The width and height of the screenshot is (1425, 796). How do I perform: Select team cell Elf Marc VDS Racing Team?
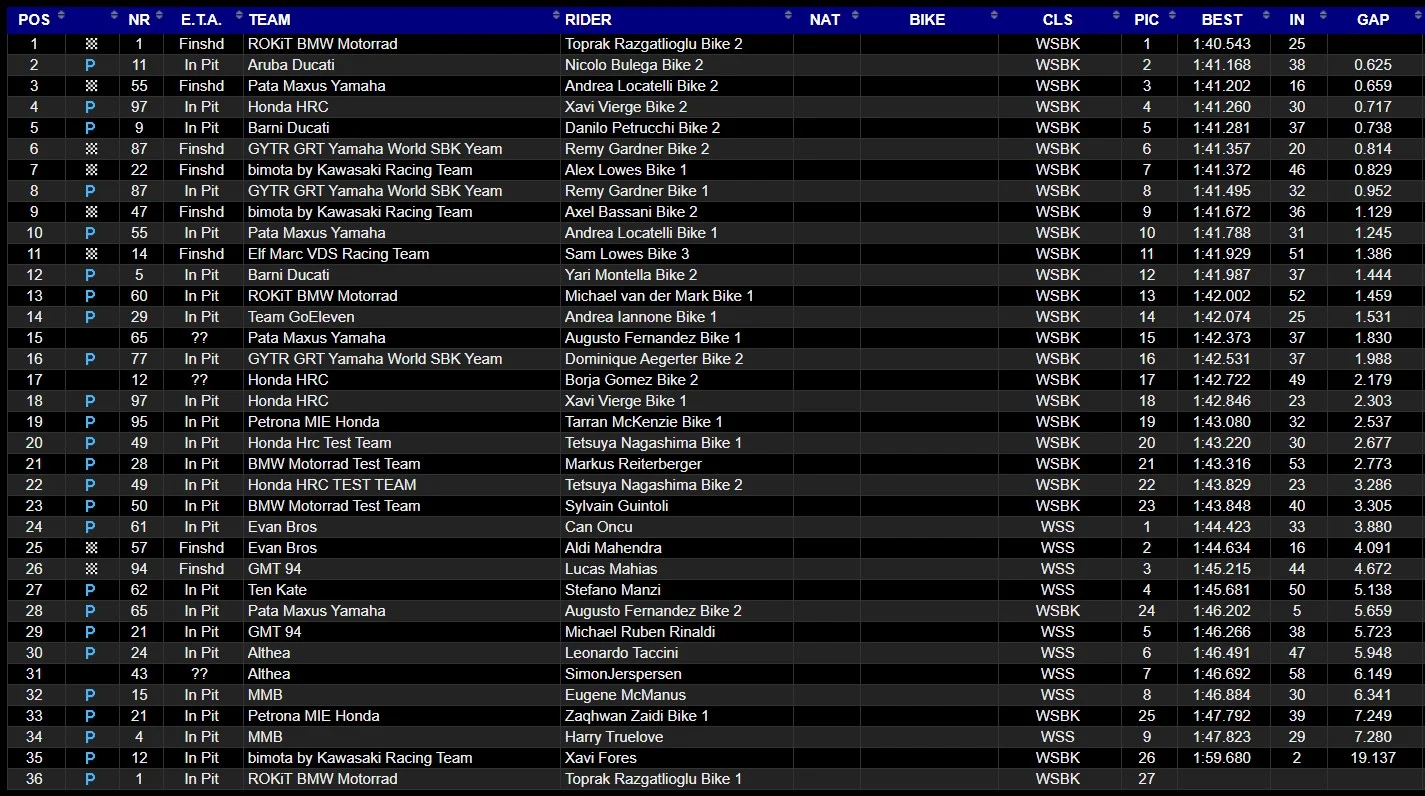click(338, 254)
